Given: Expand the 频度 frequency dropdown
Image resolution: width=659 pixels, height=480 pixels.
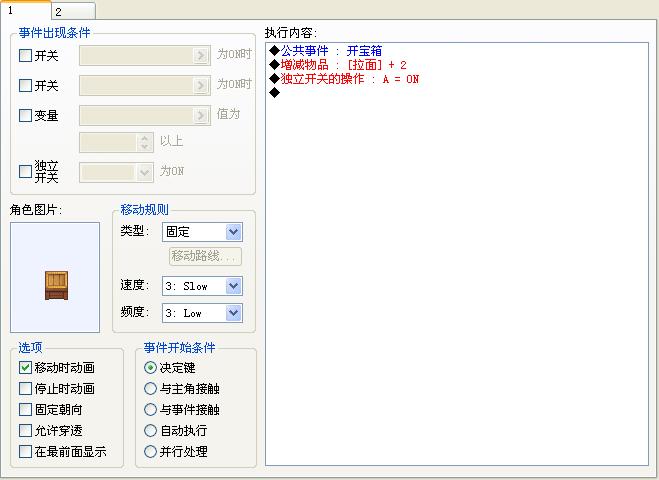Looking at the screenshot, I should click(202, 313).
